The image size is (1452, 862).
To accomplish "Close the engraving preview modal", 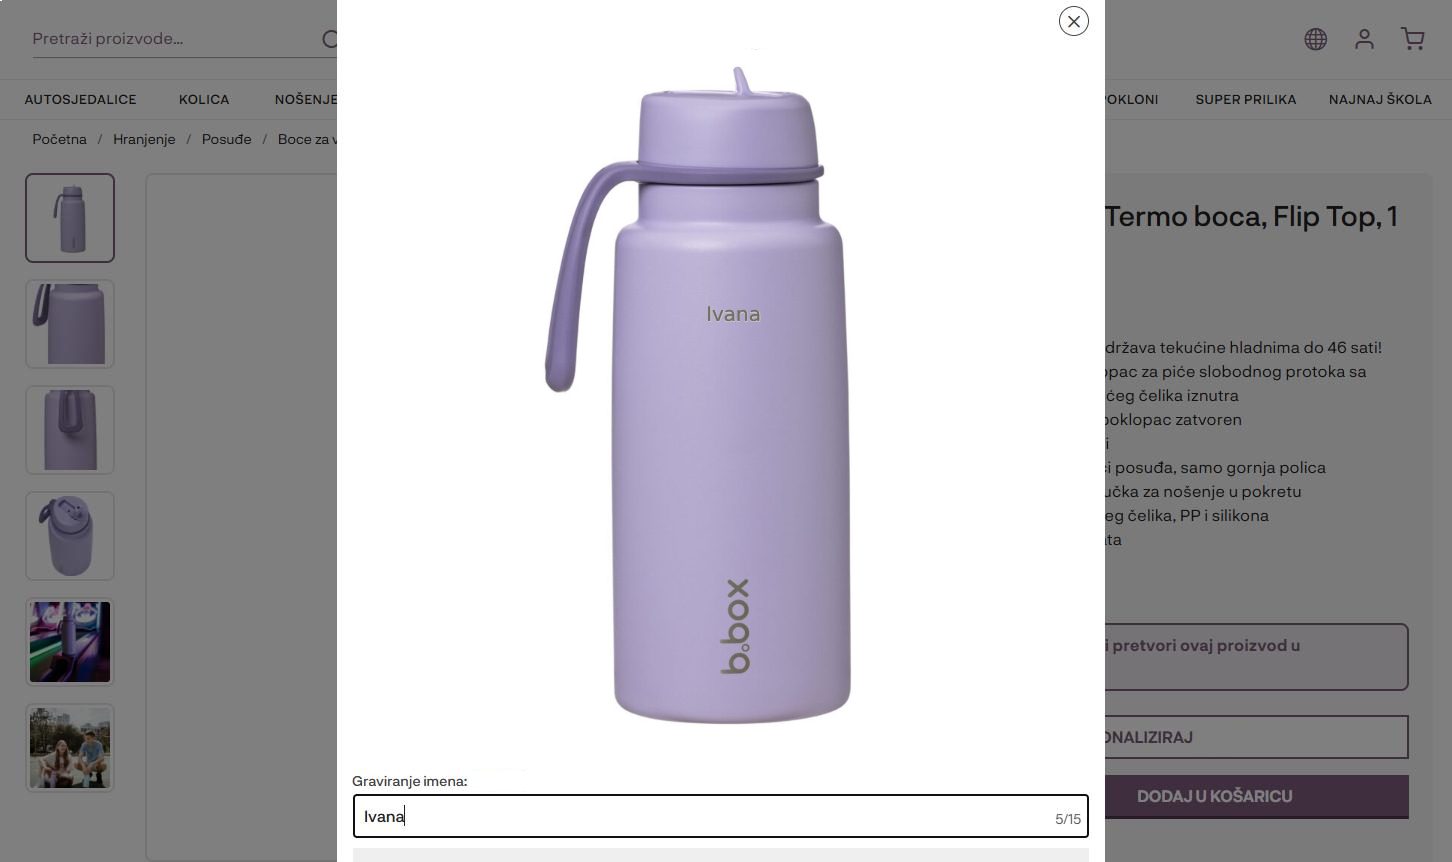I will click(x=1073, y=21).
